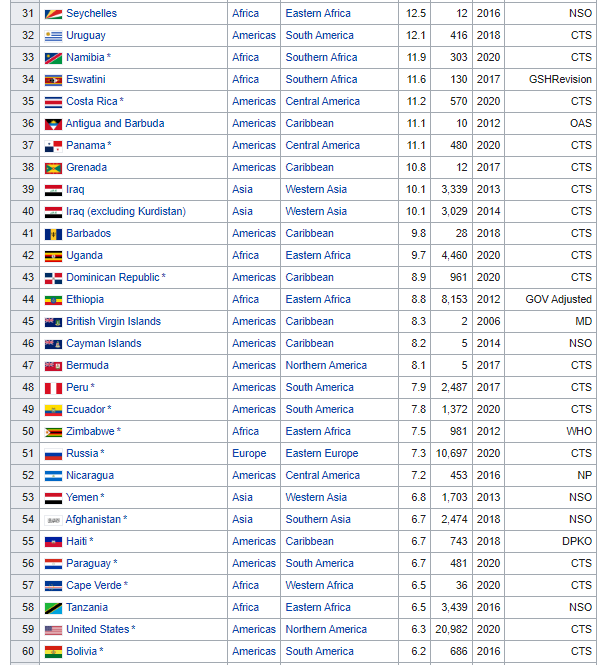The height and width of the screenshot is (665, 602).
Task: Click the Dominican Republic flag icon
Action: click(53, 278)
